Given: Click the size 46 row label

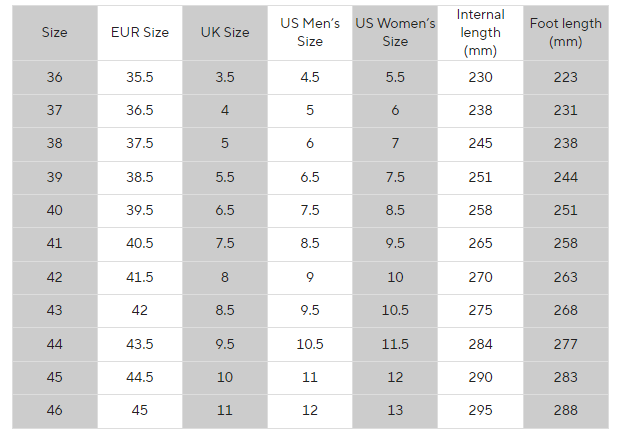Looking at the screenshot, I should click(55, 410).
